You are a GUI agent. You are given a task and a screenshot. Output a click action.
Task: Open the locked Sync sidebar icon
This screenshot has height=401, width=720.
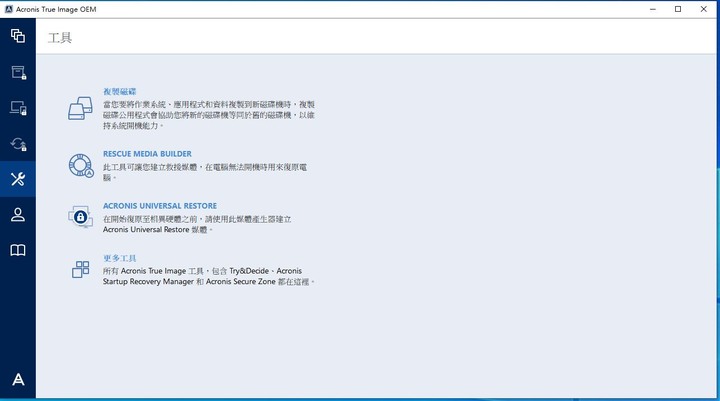[18, 144]
